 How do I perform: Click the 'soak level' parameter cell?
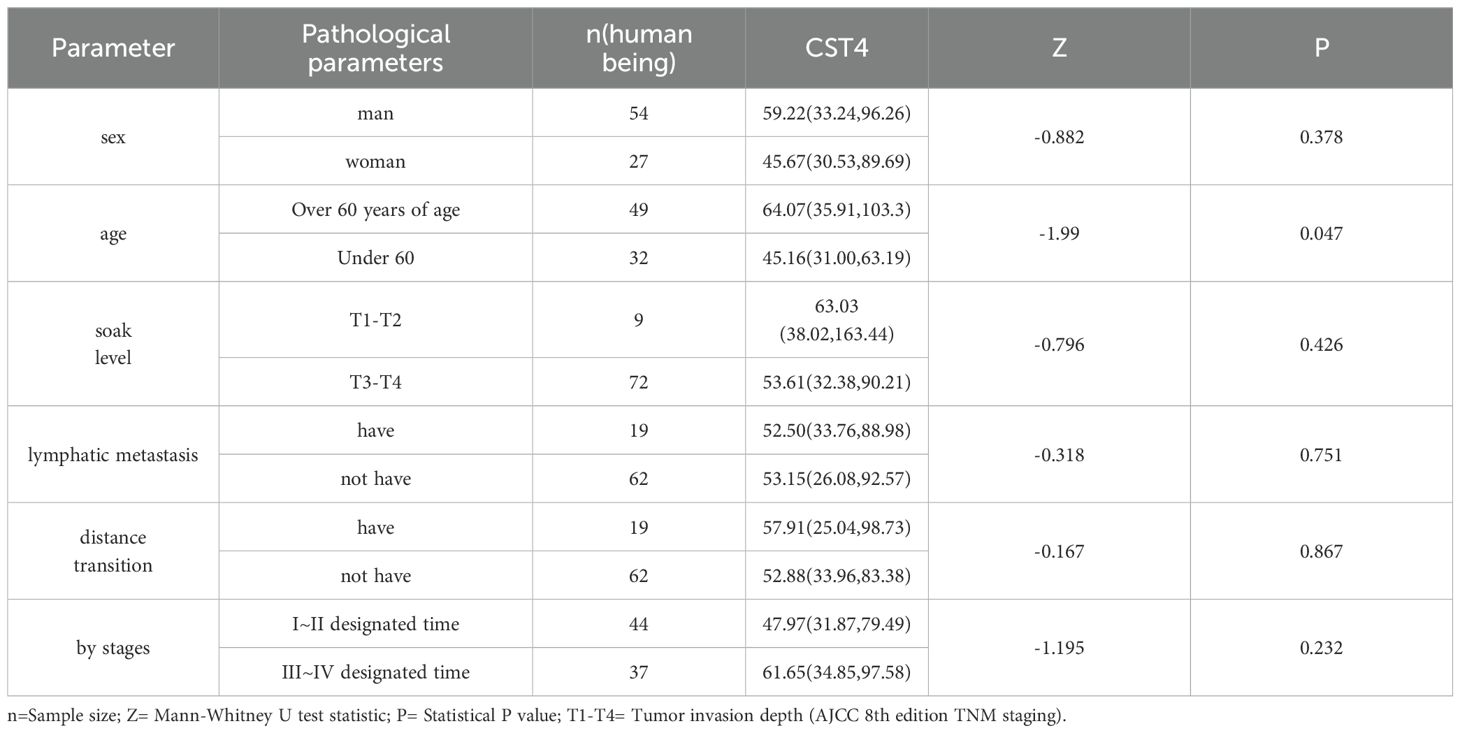tap(113, 343)
